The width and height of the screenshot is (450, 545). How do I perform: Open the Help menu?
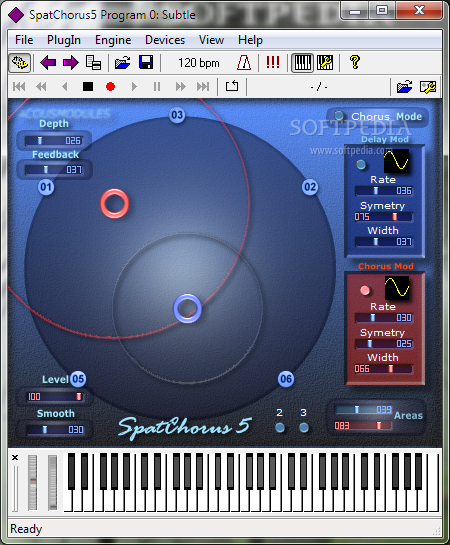(250, 40)
